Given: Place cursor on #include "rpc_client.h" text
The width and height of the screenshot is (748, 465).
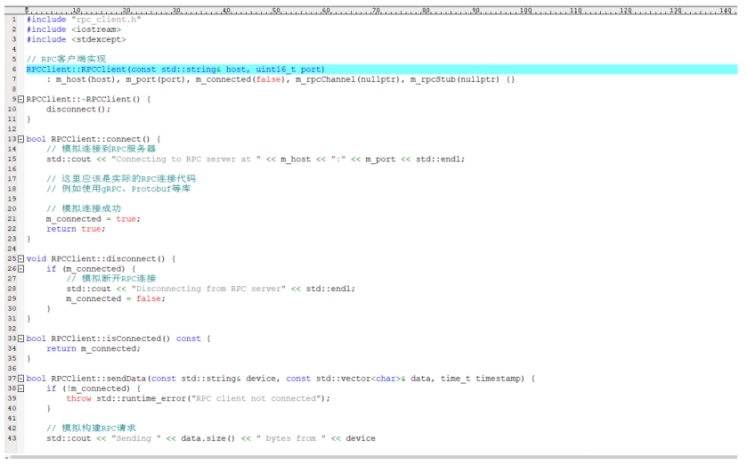Looking at the screenshot, I should pos(80,19).
